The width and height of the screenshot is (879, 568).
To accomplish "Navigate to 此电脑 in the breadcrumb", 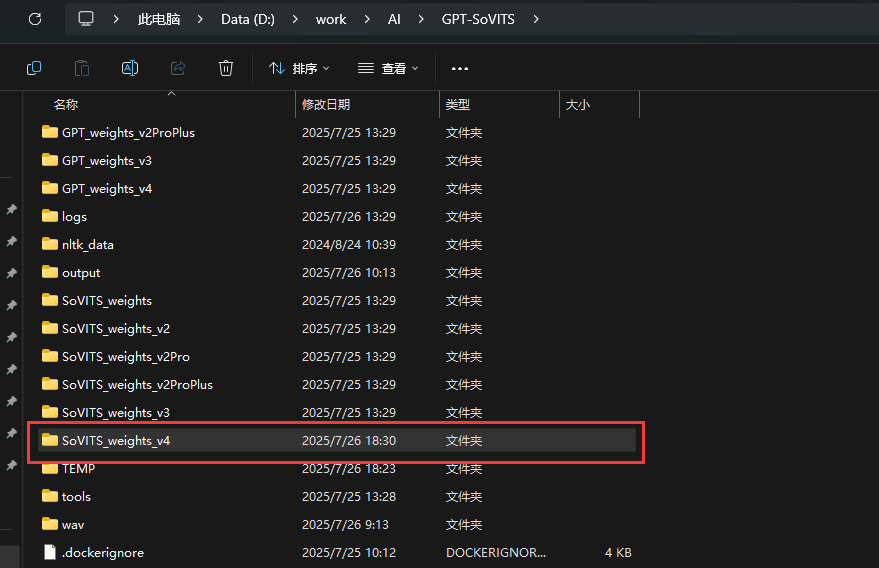I will (158, 19).
